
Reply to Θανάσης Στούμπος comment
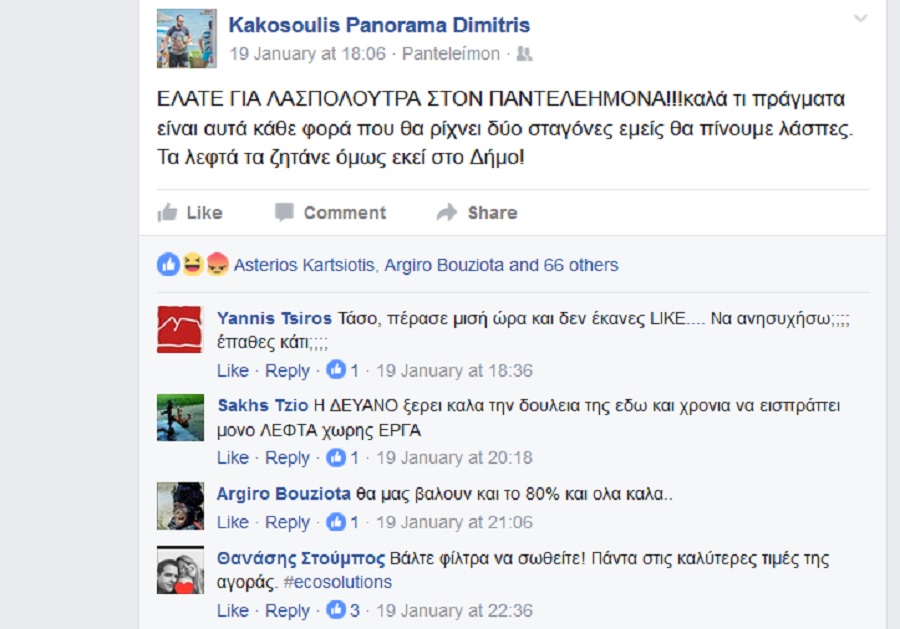click(x=287, y=611)
